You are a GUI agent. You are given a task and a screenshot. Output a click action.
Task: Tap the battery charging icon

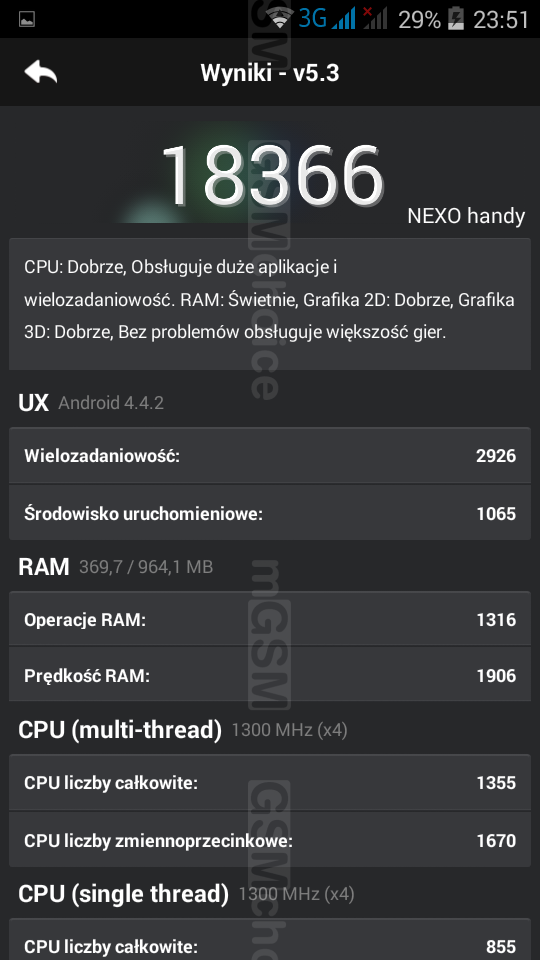click(x=456, y=19)
